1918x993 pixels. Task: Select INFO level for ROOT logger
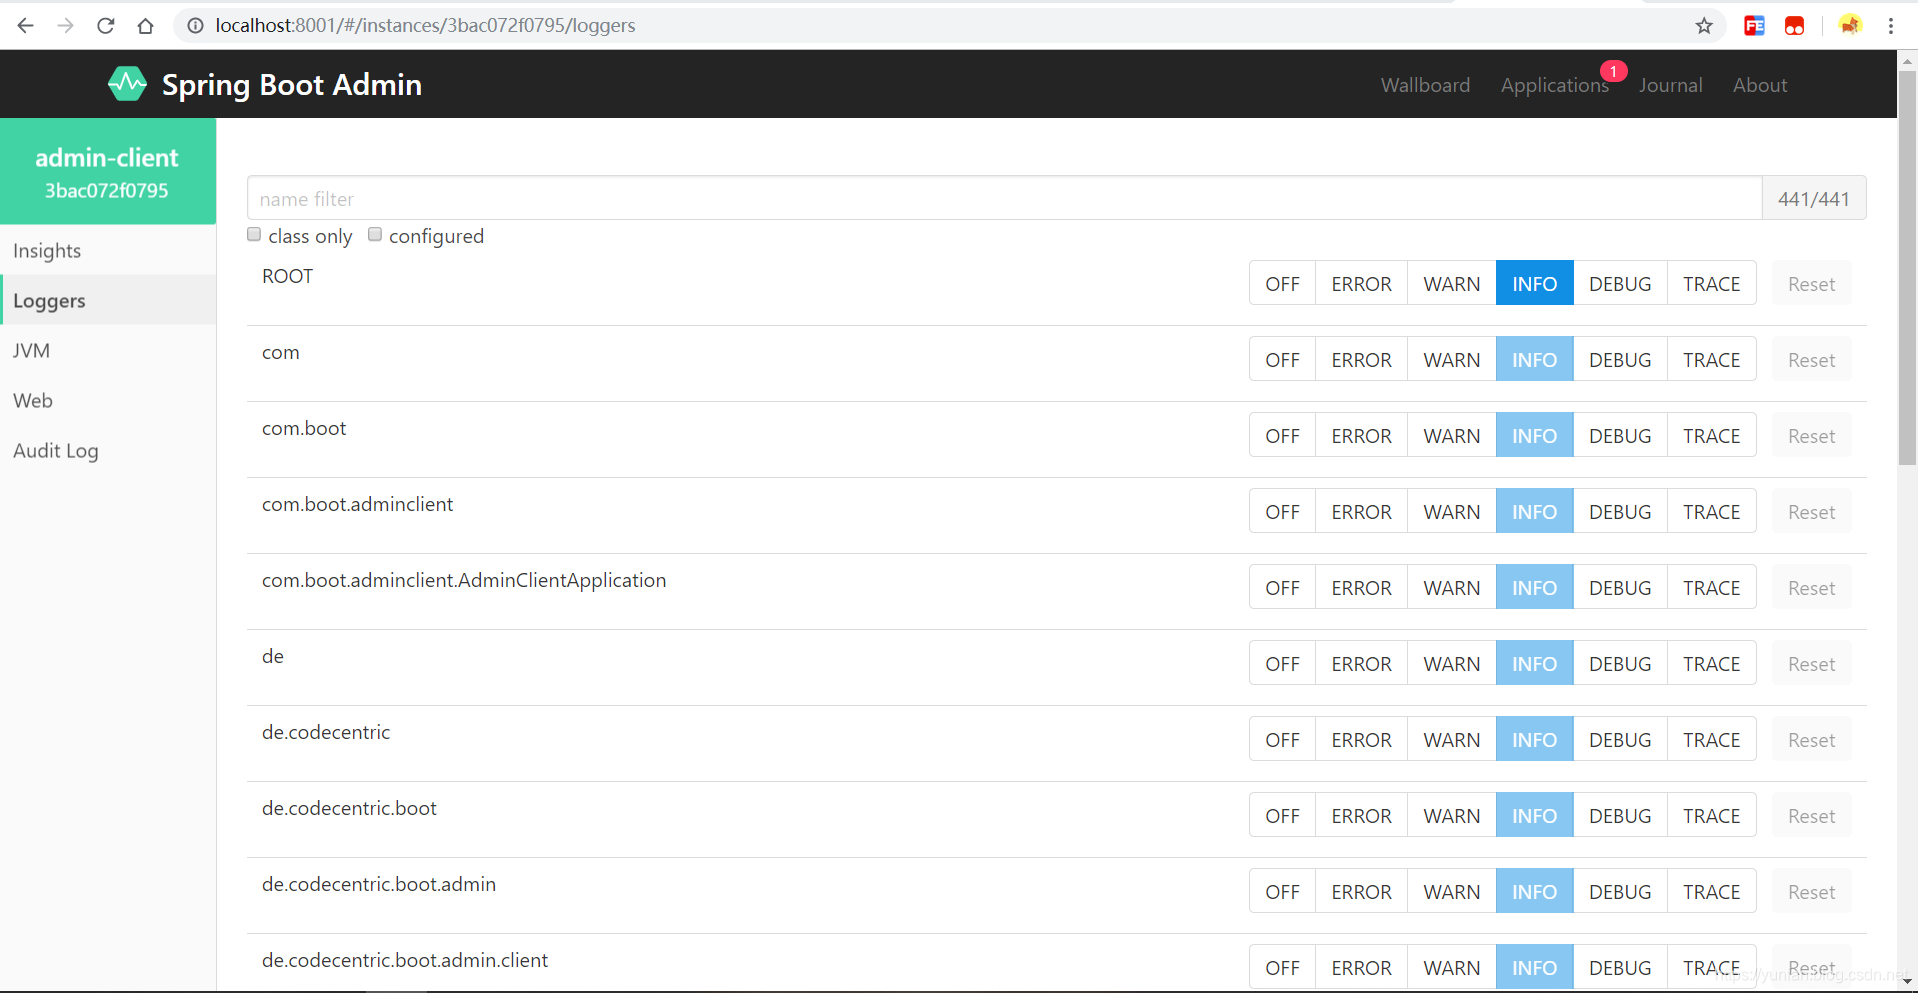pyautogui.click(x=1534, y=283)
